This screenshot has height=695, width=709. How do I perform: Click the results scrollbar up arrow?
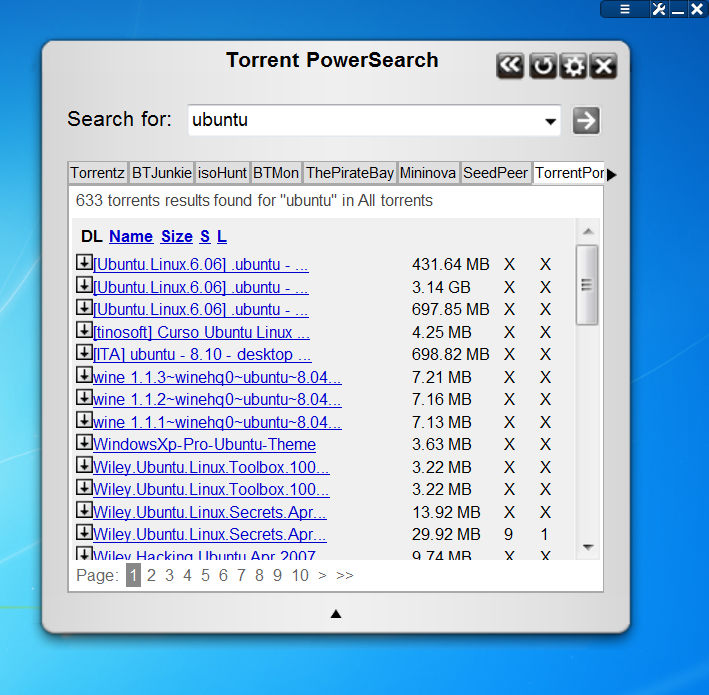[588, 232]
